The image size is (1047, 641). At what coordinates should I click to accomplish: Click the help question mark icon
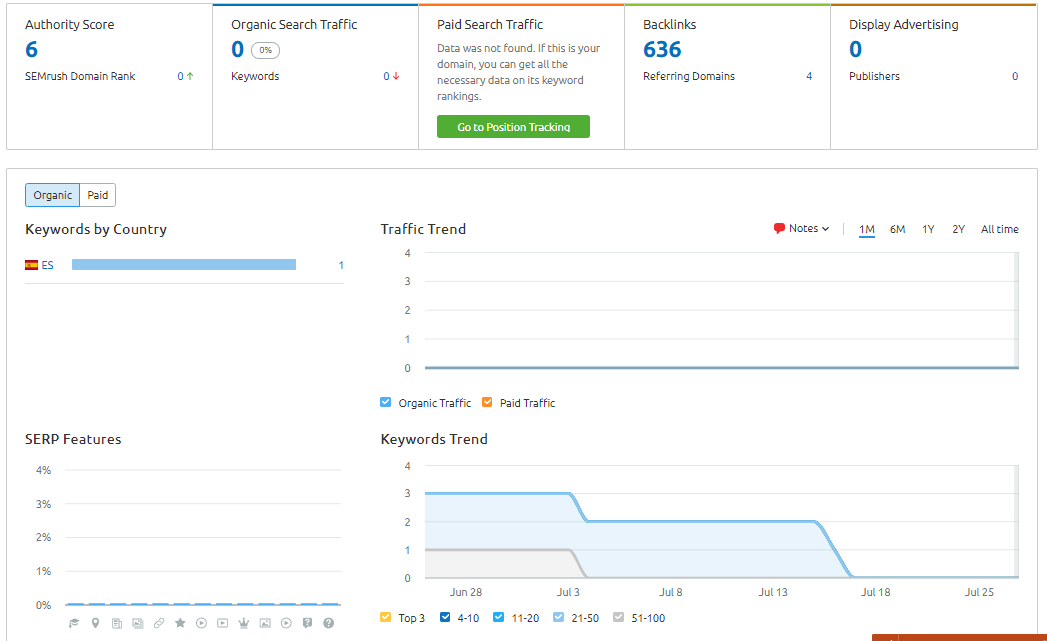click(327, 622)
